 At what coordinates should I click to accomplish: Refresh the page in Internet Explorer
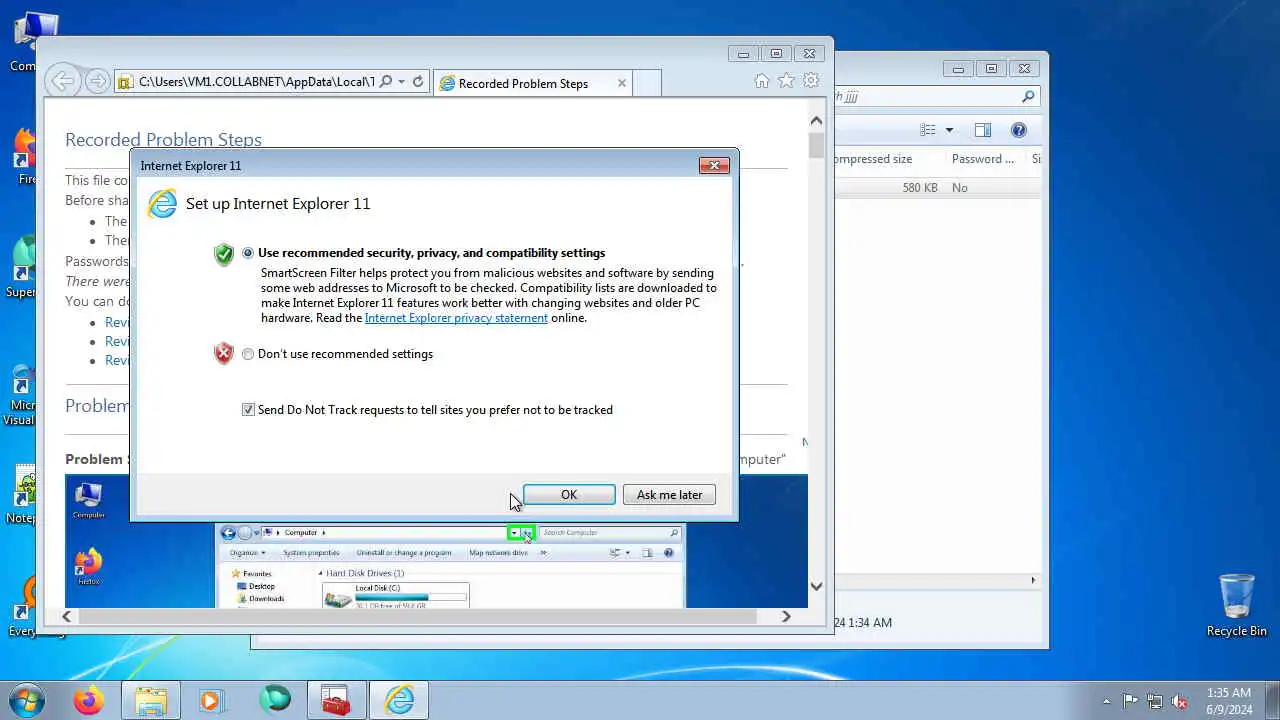pos(418,82)
